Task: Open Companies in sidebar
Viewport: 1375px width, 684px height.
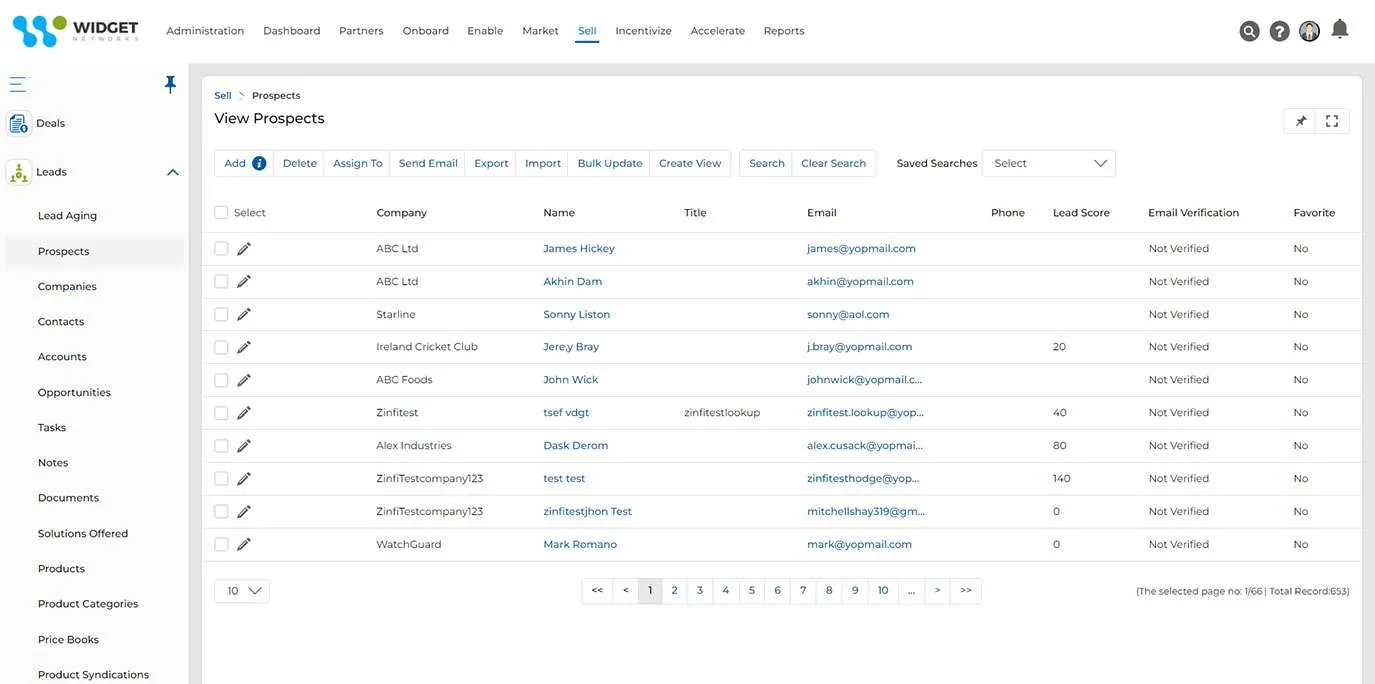Action: click(67, 287)
